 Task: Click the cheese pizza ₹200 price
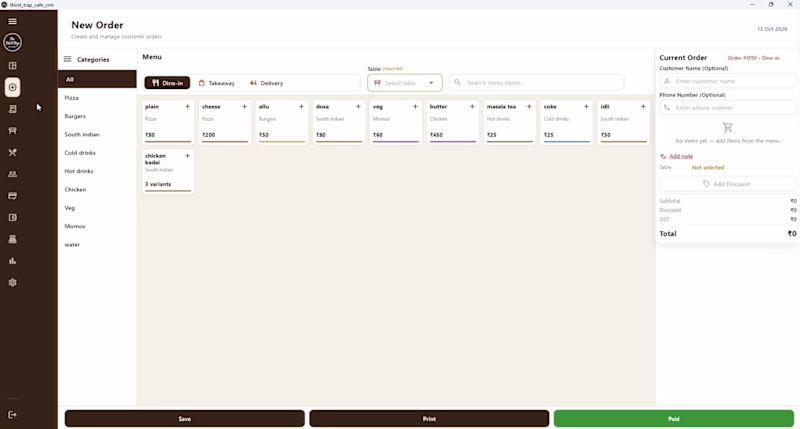[x=208, y=135]
